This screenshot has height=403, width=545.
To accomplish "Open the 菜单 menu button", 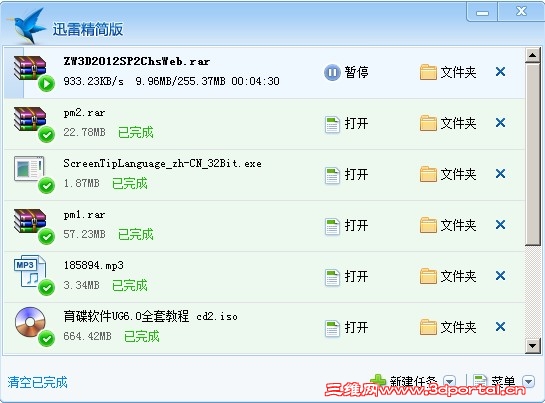I will coord(494,381).
